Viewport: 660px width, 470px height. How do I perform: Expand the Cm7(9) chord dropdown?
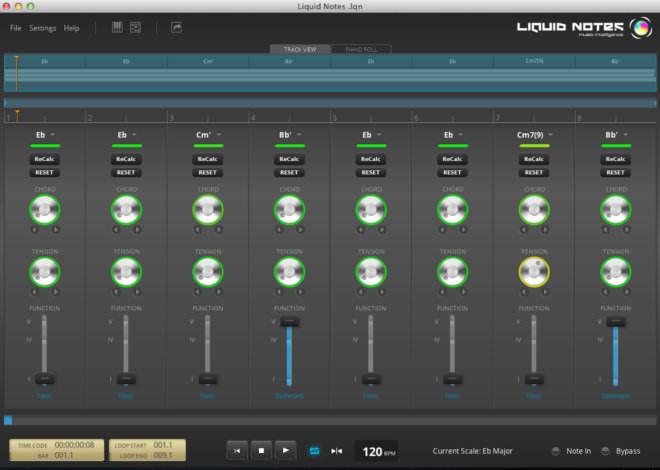551,134
